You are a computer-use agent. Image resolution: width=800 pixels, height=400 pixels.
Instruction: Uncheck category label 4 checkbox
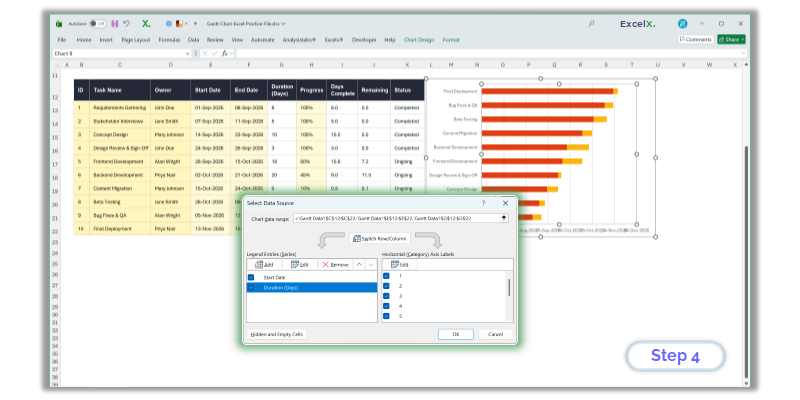[x=386, y=306]
